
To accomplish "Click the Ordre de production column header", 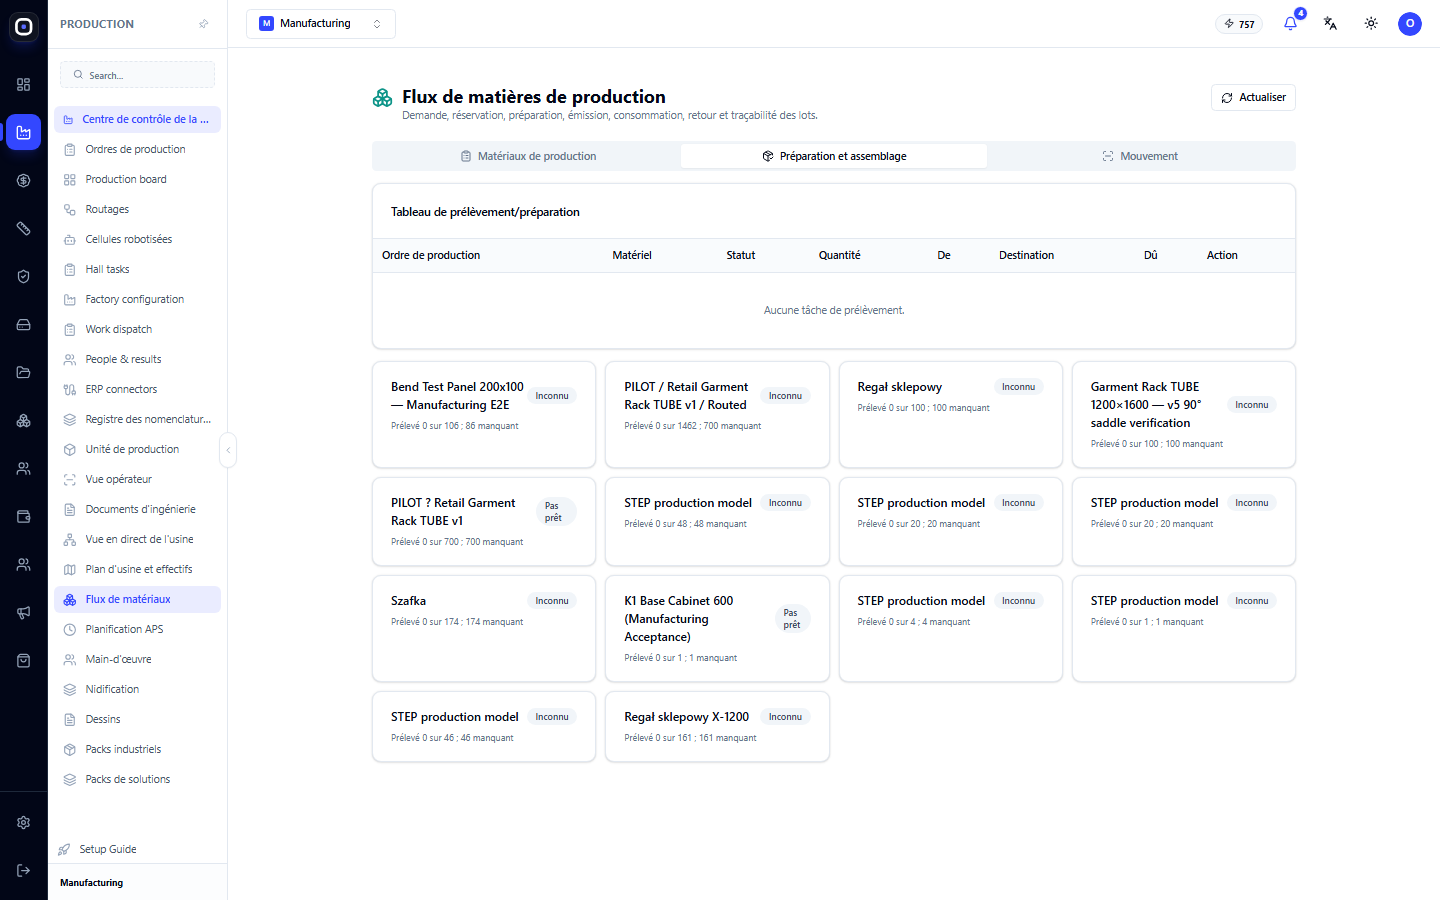I will [431, 256].
